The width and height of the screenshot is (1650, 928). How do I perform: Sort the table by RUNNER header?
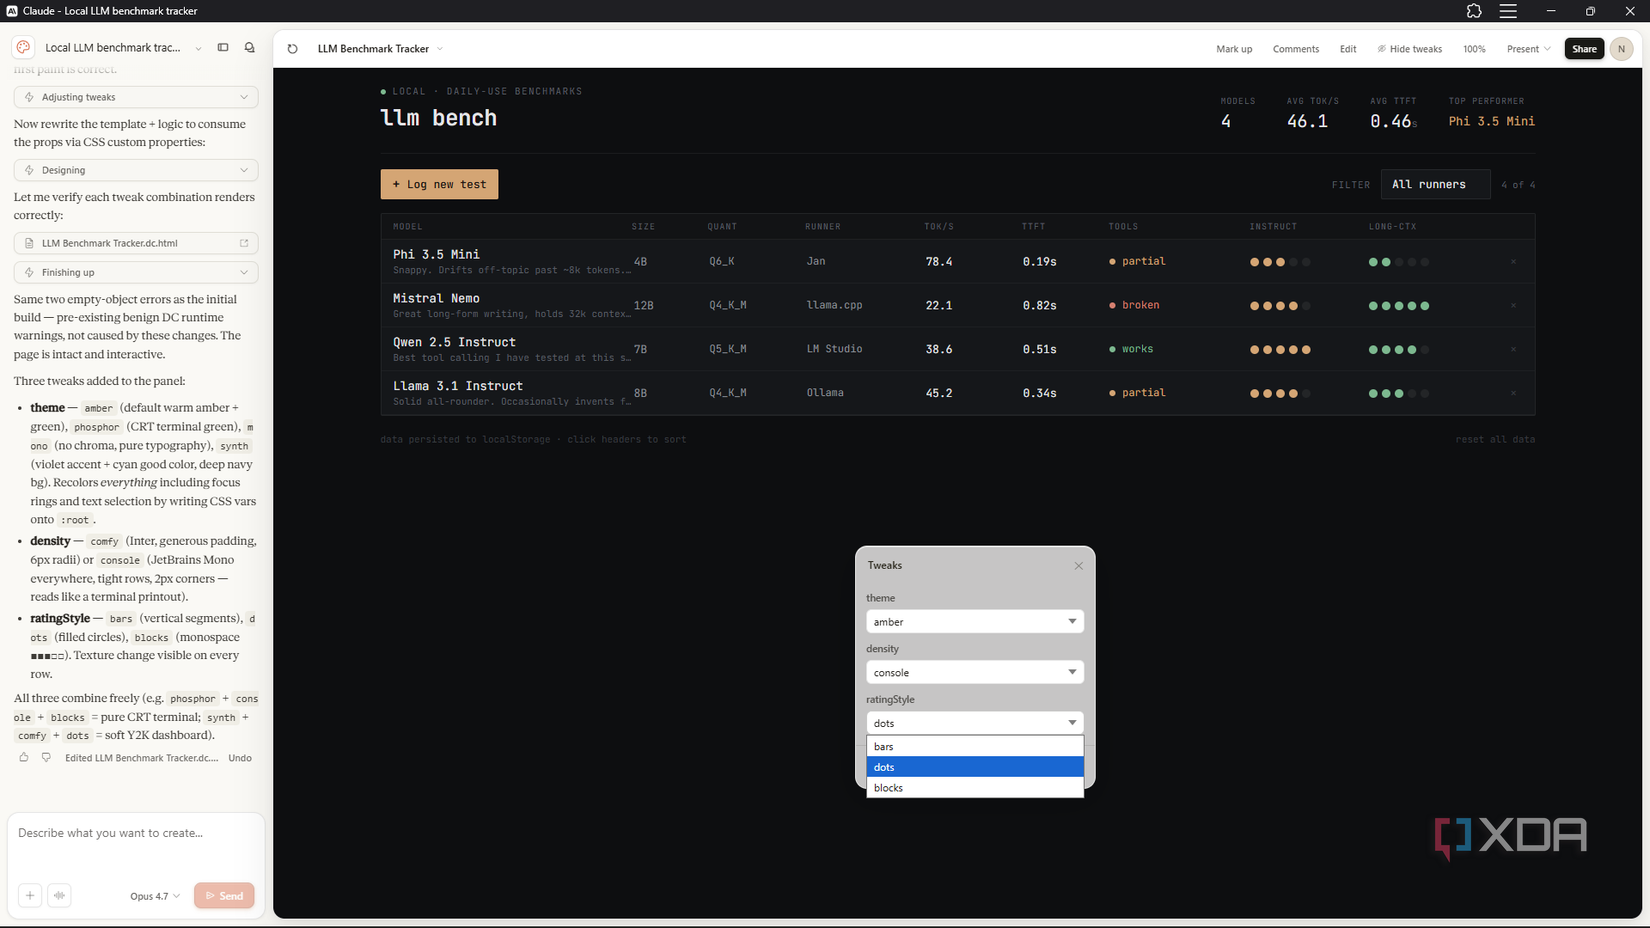coord(823,227)
